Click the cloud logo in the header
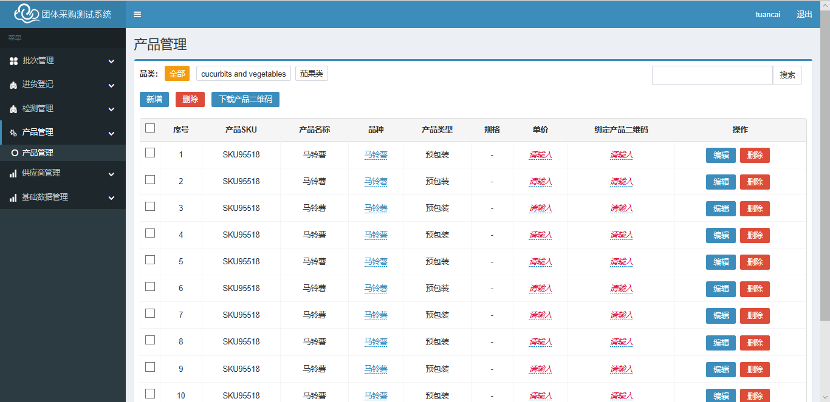Viewport: 830px width, 402px height. (x=26, y=14)
